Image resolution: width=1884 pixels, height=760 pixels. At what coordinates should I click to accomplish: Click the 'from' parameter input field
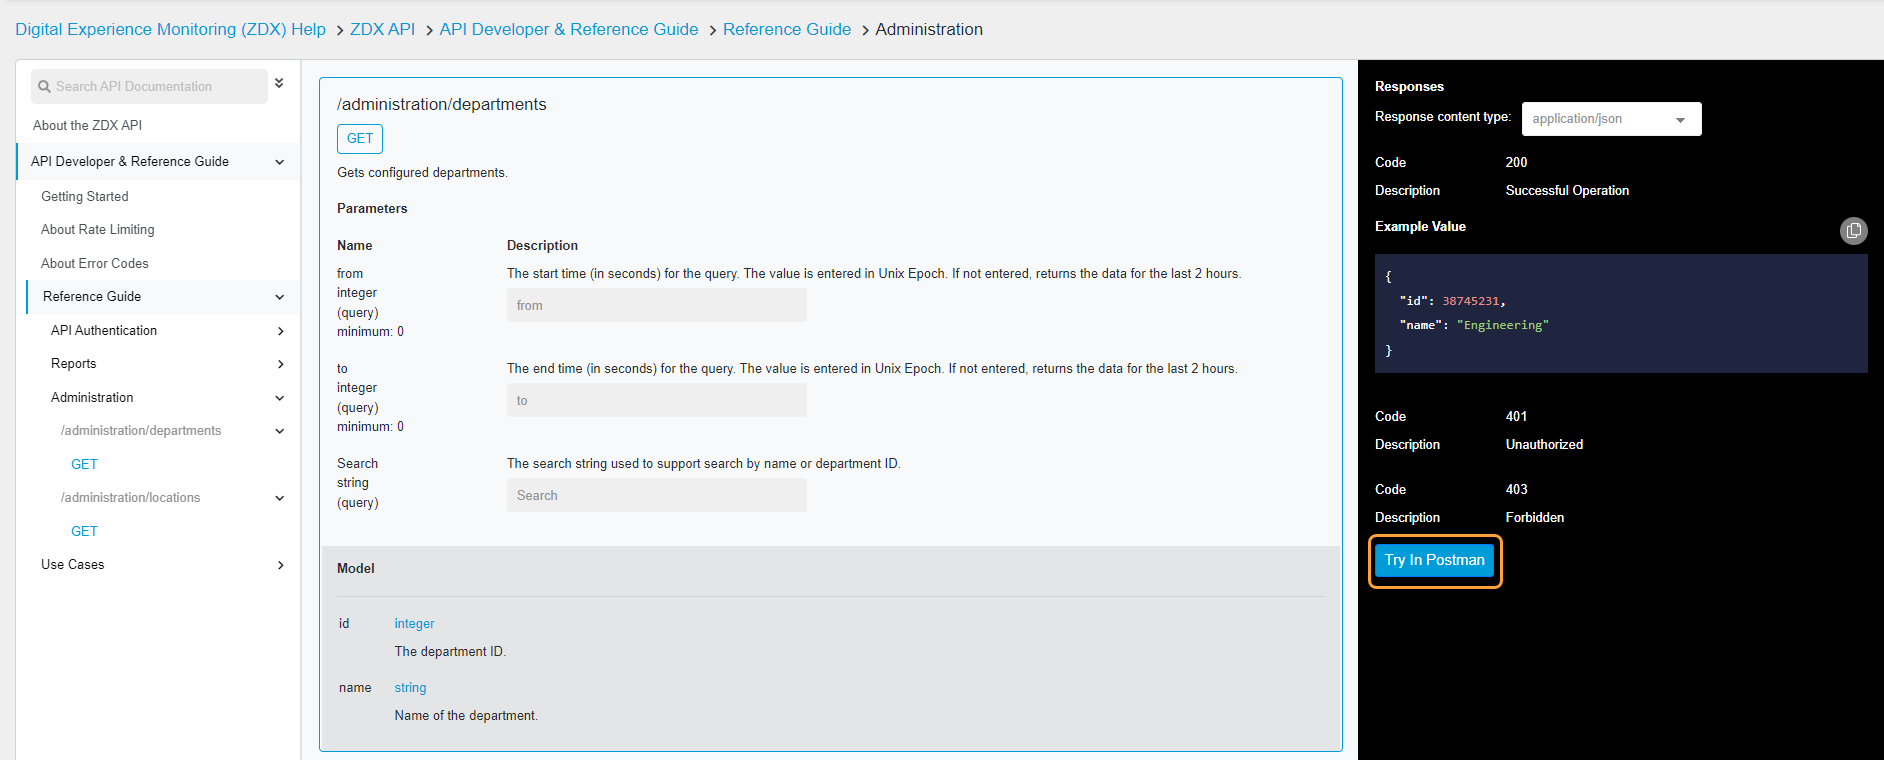pyautogui.click(x=656, y=306)
